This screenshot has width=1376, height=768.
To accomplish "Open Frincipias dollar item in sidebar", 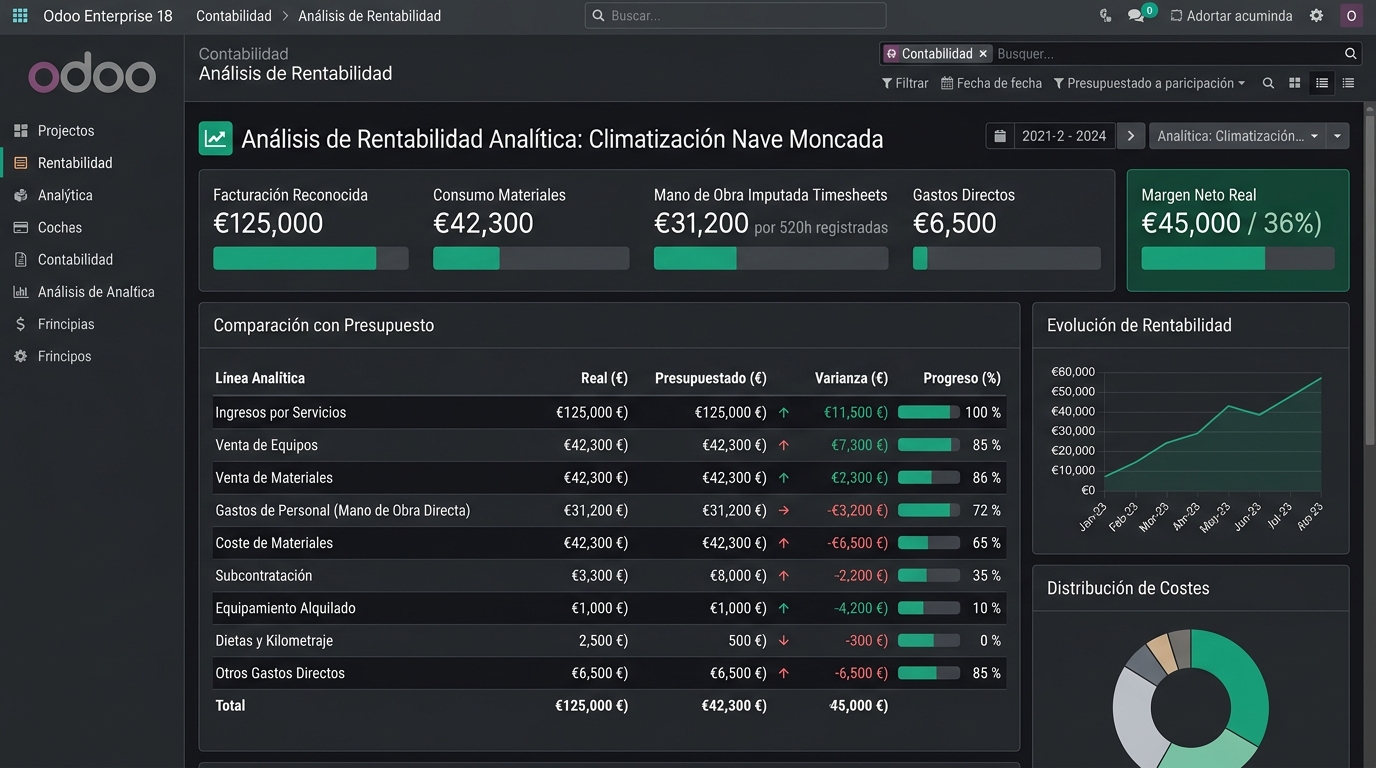I will (66, 324).
